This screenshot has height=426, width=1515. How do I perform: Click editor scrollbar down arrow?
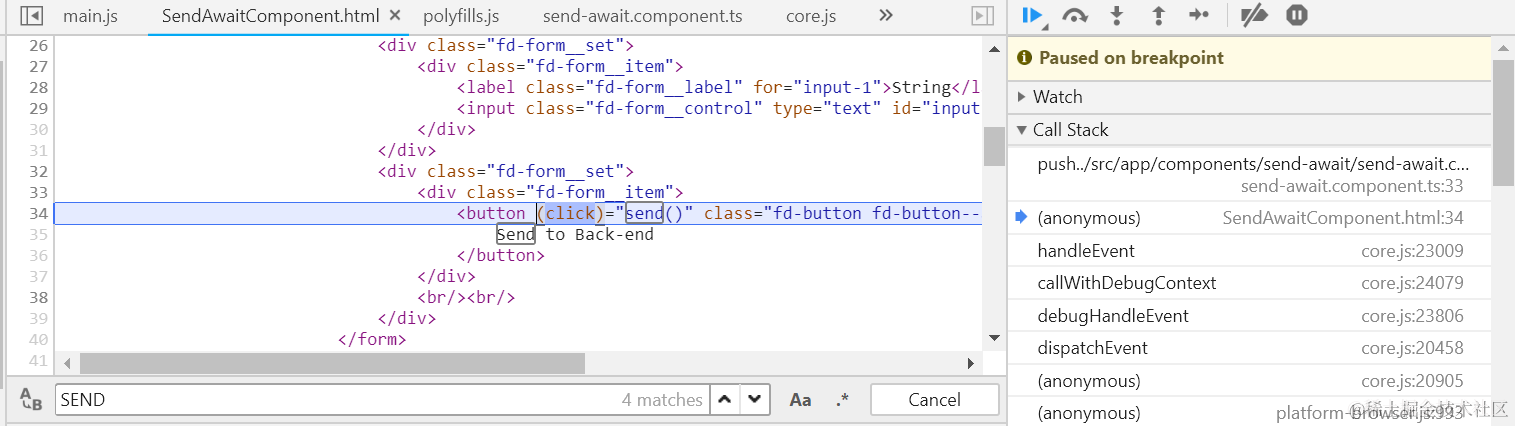coord(994,338)
